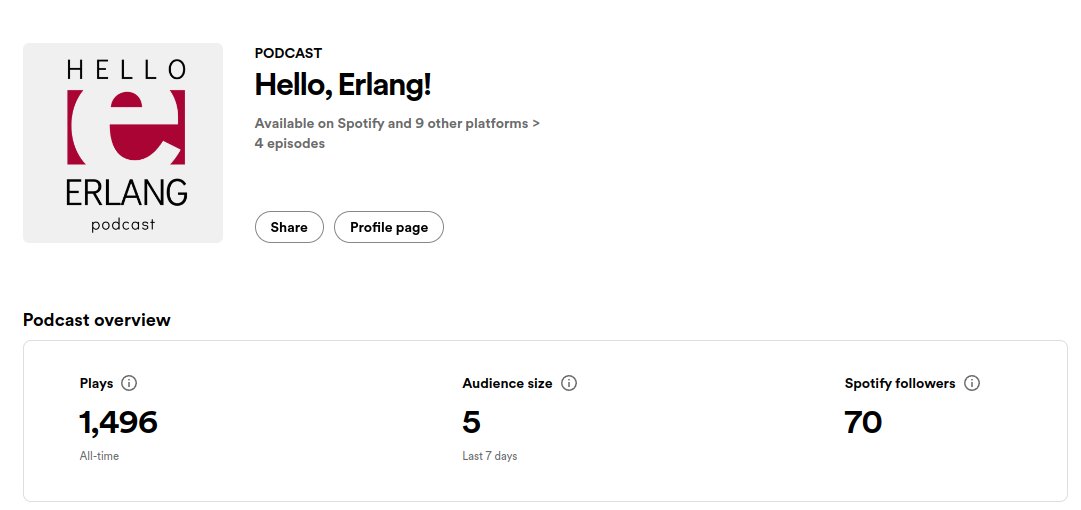Viewport: 1081px width, 510px height.
Task: Select the 4 episodes text
Action: (x=290, y=143)
